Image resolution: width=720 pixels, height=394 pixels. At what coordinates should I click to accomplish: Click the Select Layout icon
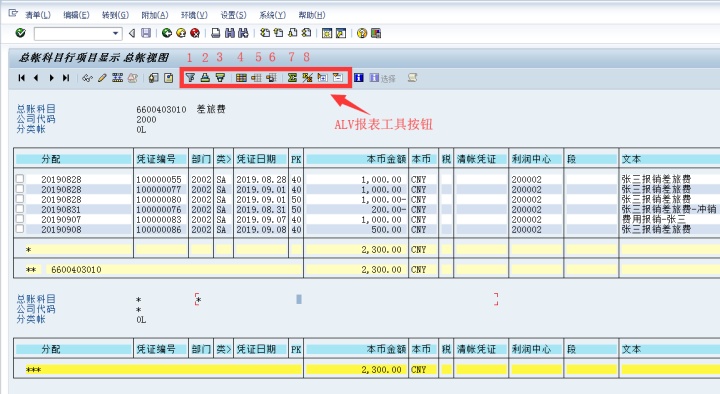[x=256, y=78]
